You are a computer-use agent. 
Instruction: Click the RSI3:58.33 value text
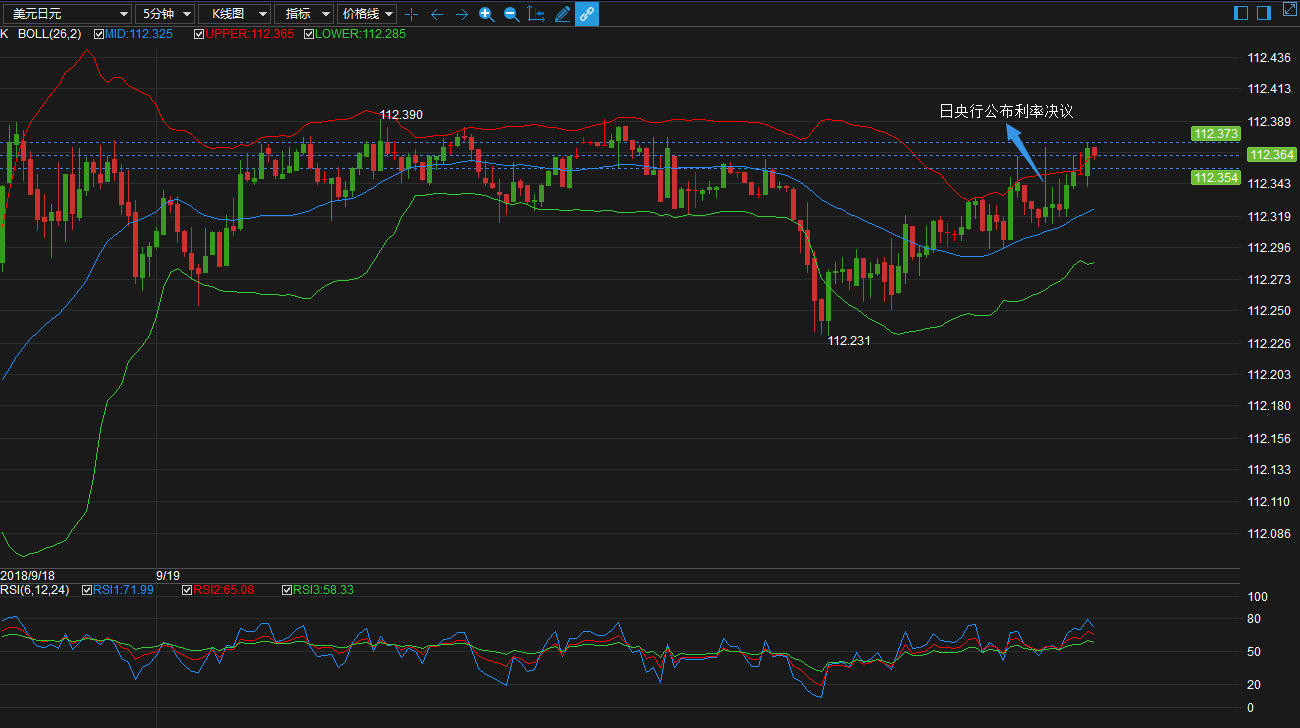(x=323, y=590)
